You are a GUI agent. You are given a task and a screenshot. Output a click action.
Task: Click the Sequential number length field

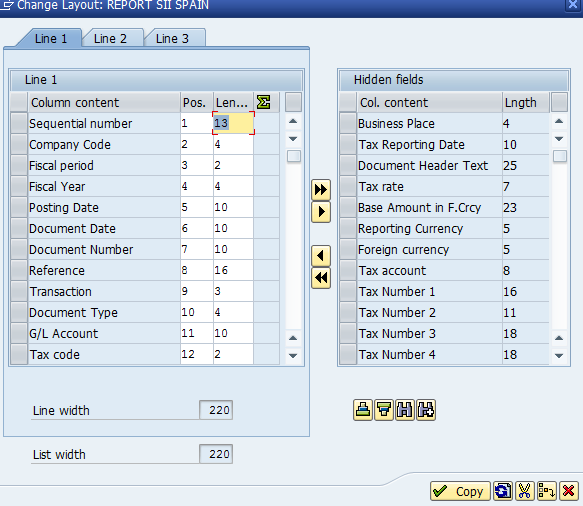click(x=233, y=123)
